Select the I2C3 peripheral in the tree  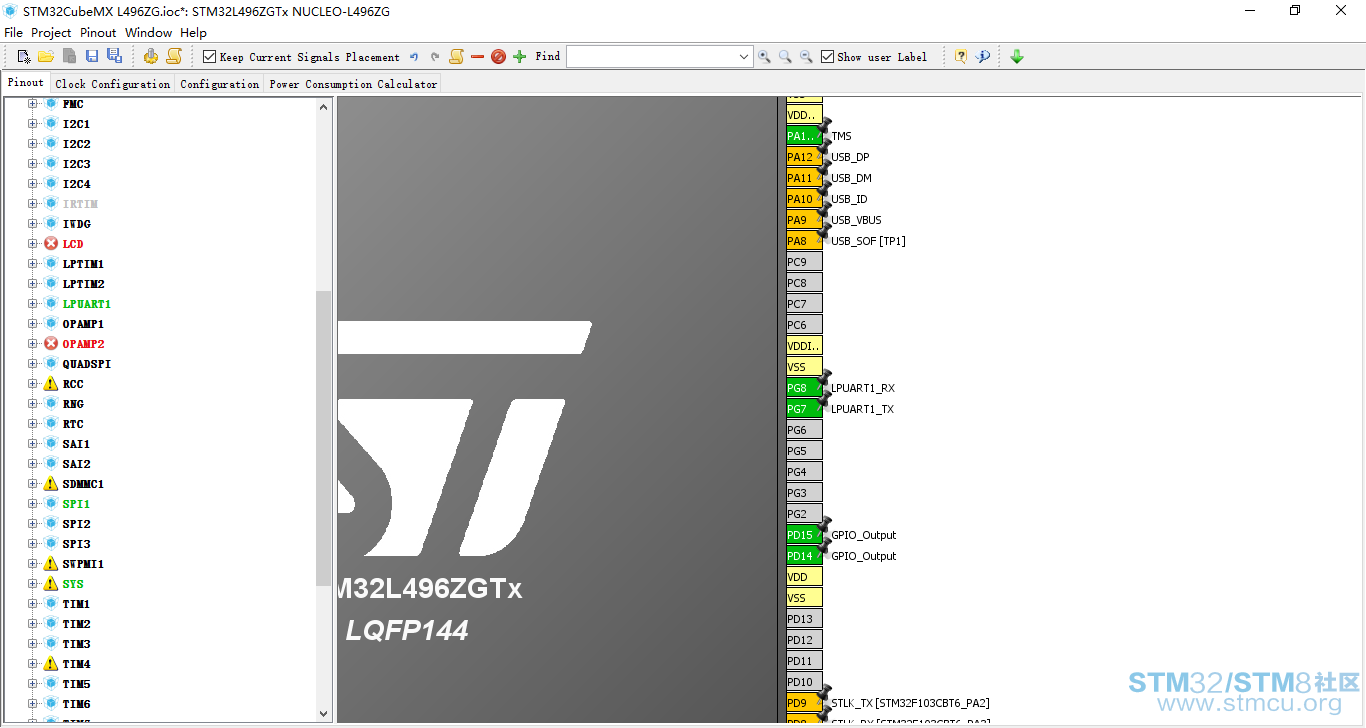77,164
